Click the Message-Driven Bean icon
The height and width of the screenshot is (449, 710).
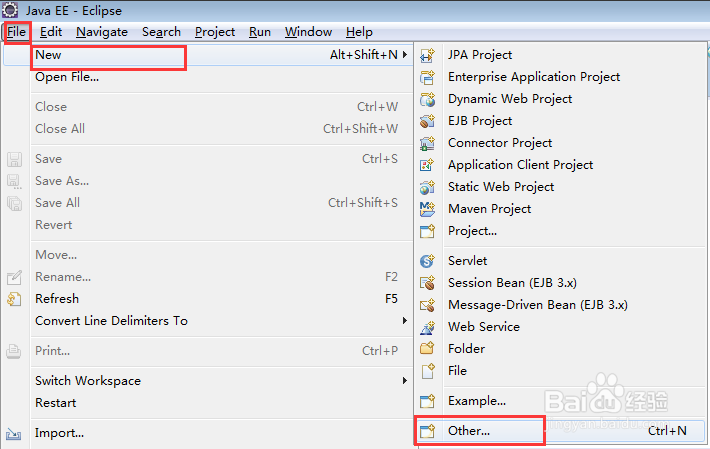point(427,305)
